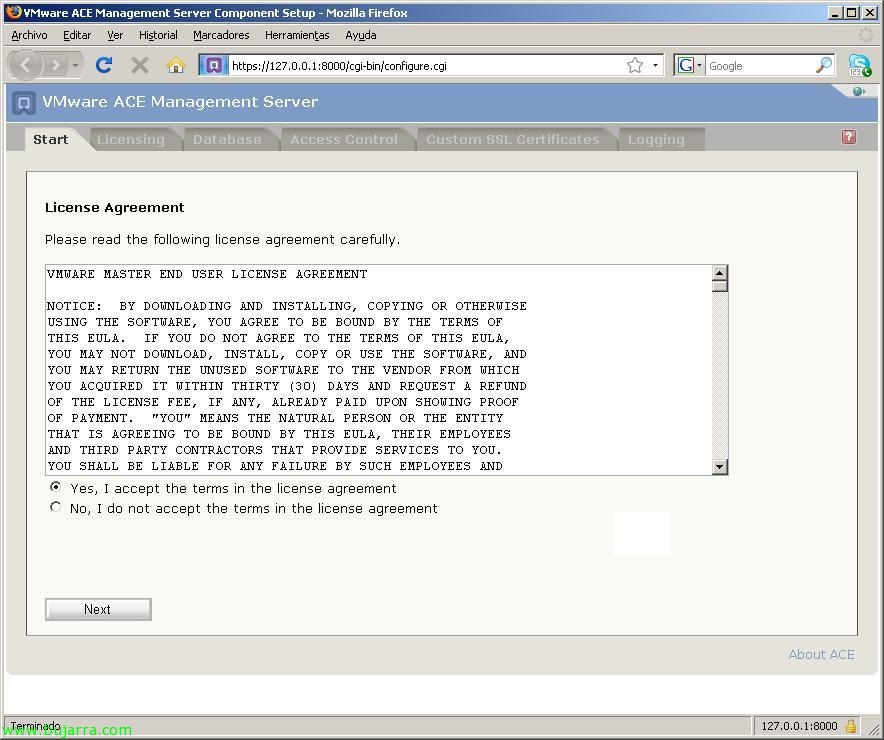Screen dimensions: 884x740
Task: Switch to the Access Control tab
Action: click(344, 139)
